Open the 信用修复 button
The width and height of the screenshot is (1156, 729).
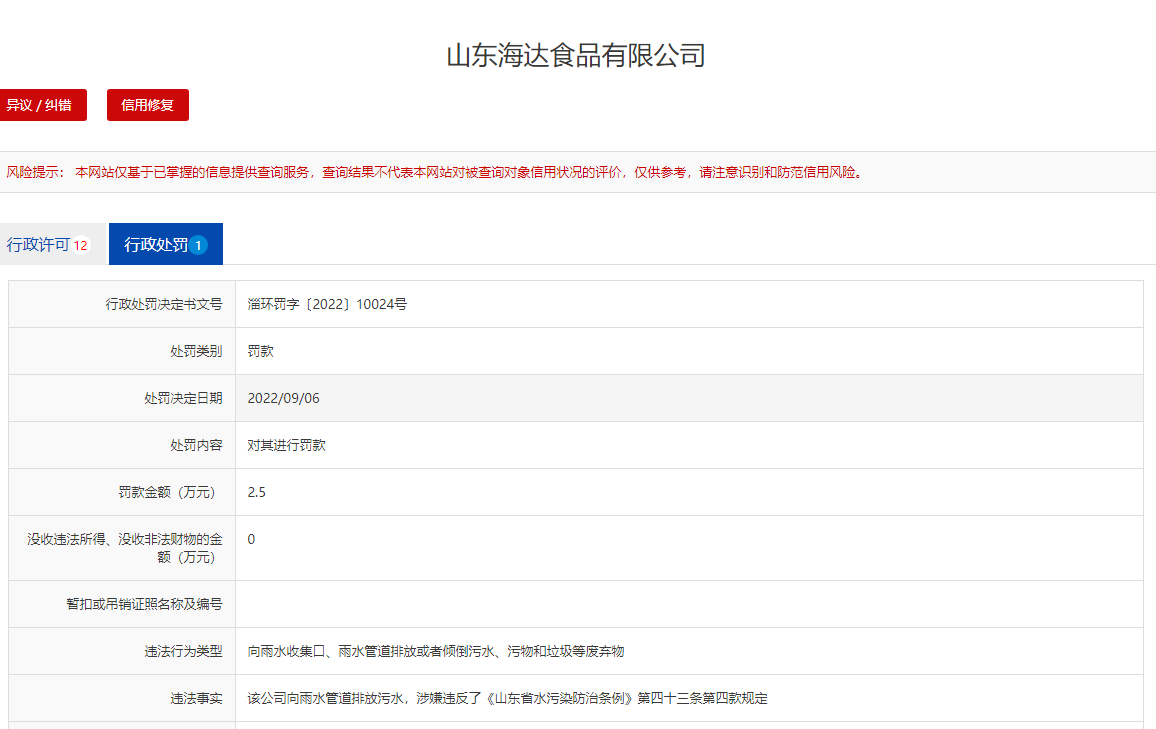pyautogui.click(x=147, y=105)
